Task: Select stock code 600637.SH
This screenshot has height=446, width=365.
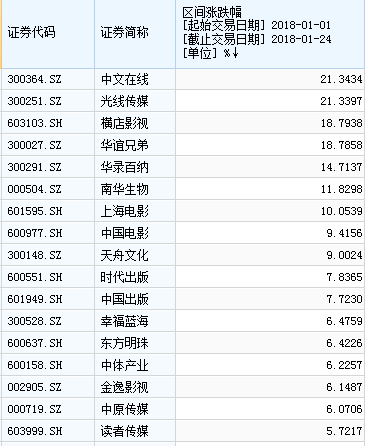Action: pyautogui.click(x=35, y=343)
